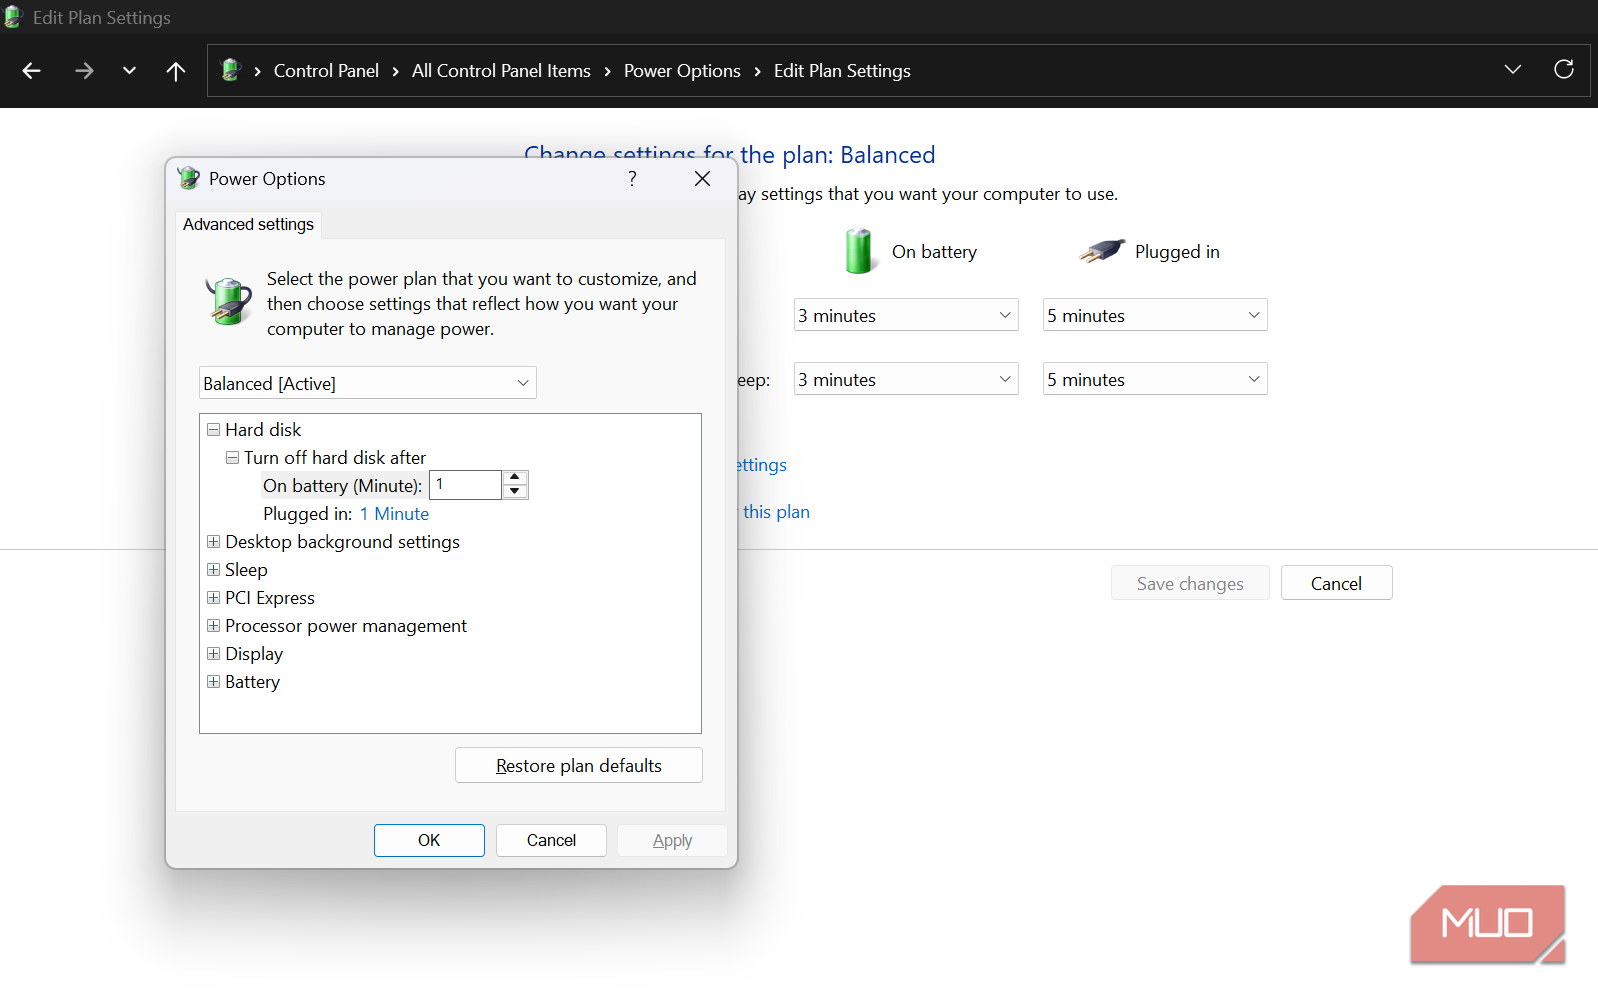Click Cancel in Edit Plan Settings window

click(x=1336, y=583)
